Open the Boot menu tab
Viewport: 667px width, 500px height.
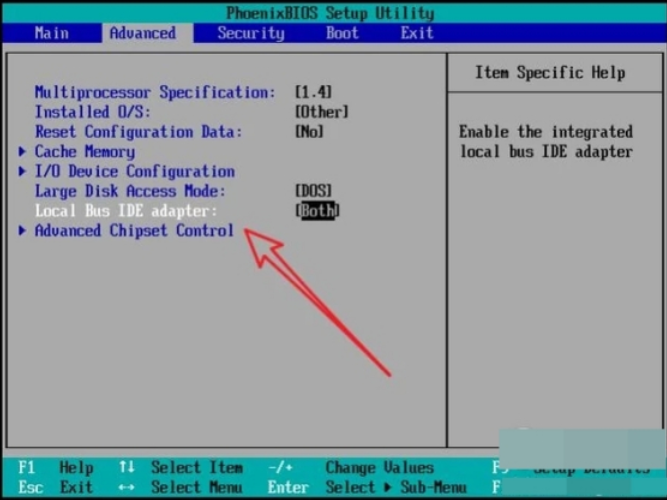pos(342,33)
